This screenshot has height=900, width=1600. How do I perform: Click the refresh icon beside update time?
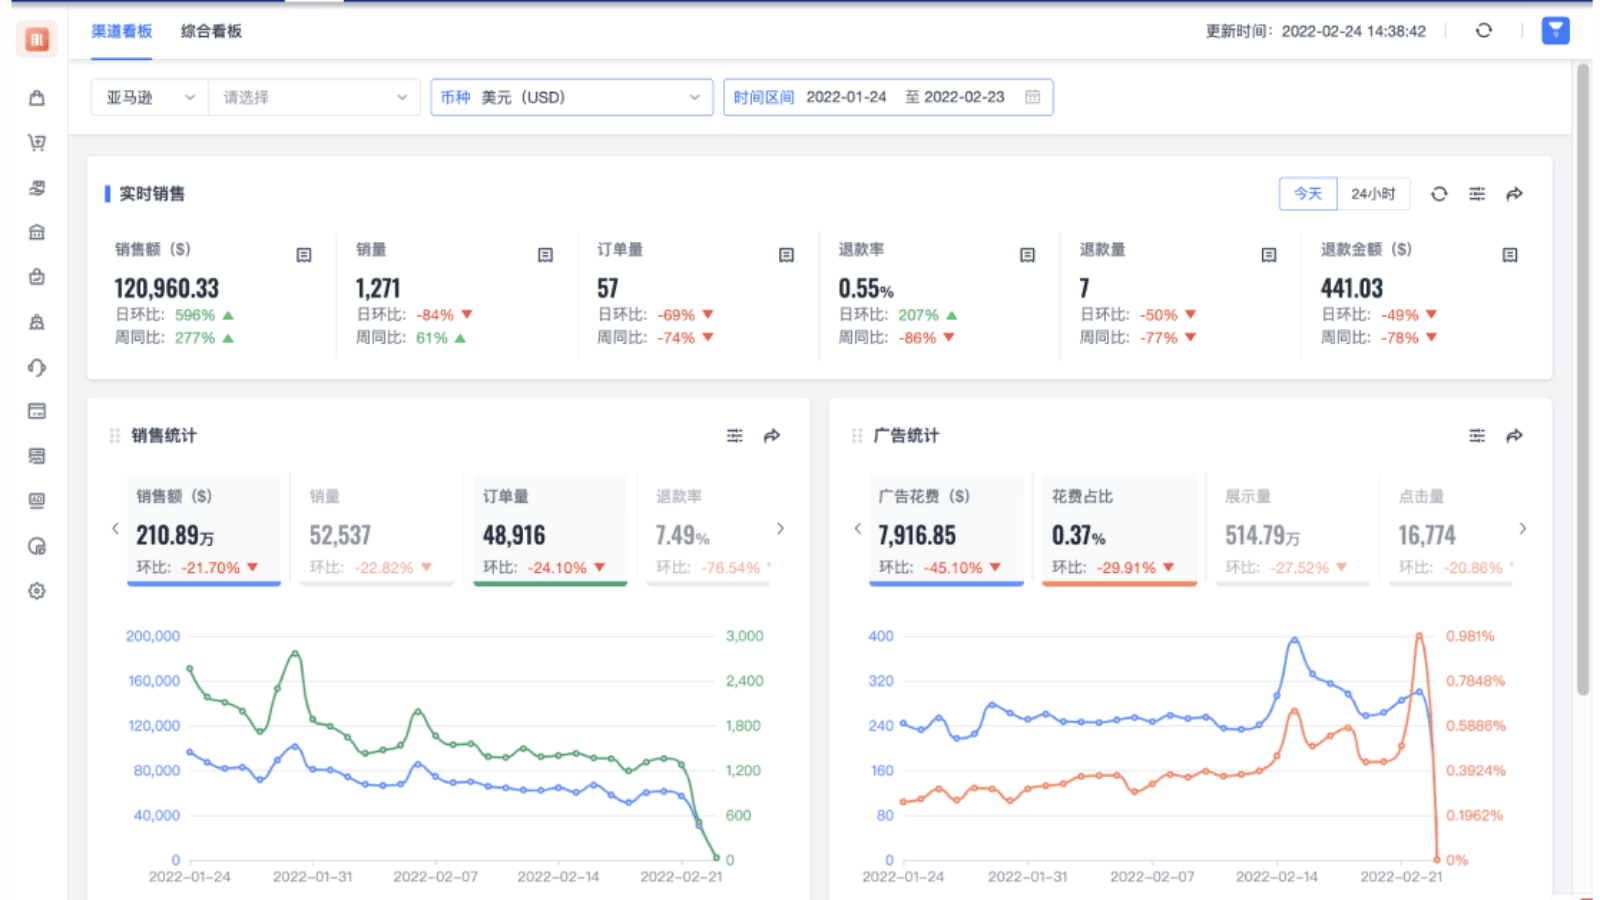pyautogui.click(x=1484, y=31)
